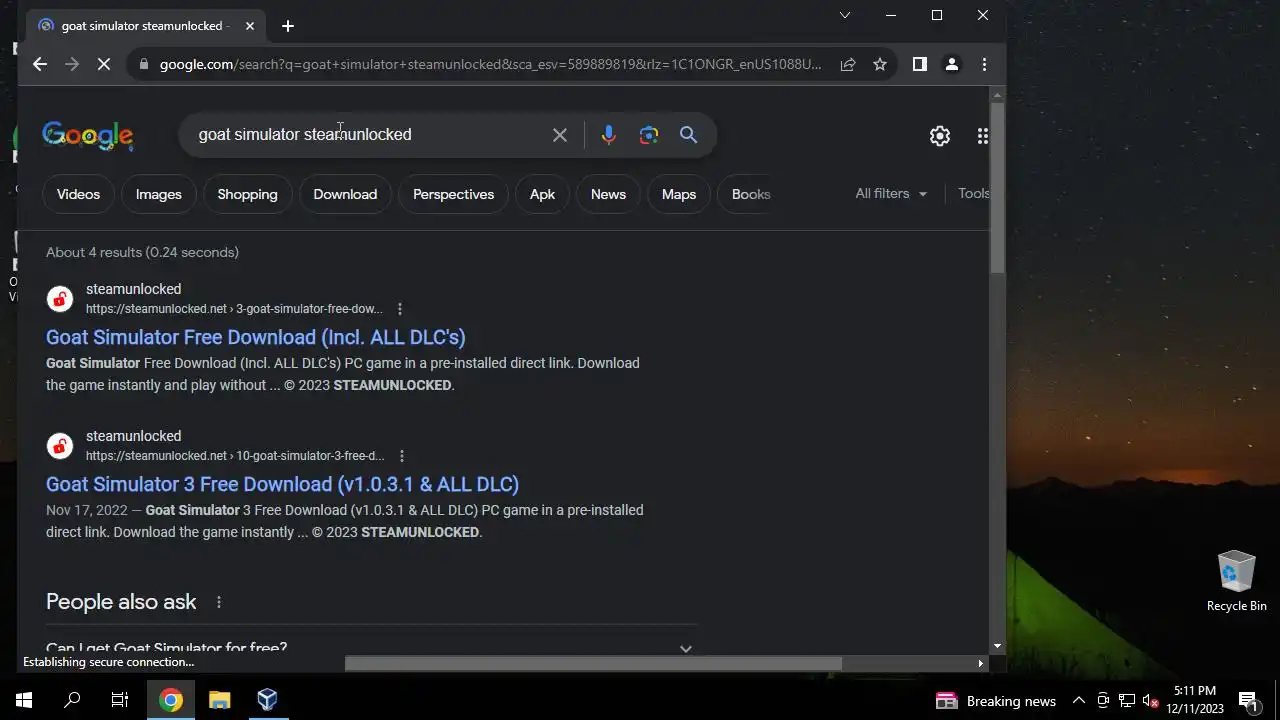The width and height of the screenshot is (1280, 720).
Task: Open Goat Simulator Free Download result
Action: [x=256, y=337]
